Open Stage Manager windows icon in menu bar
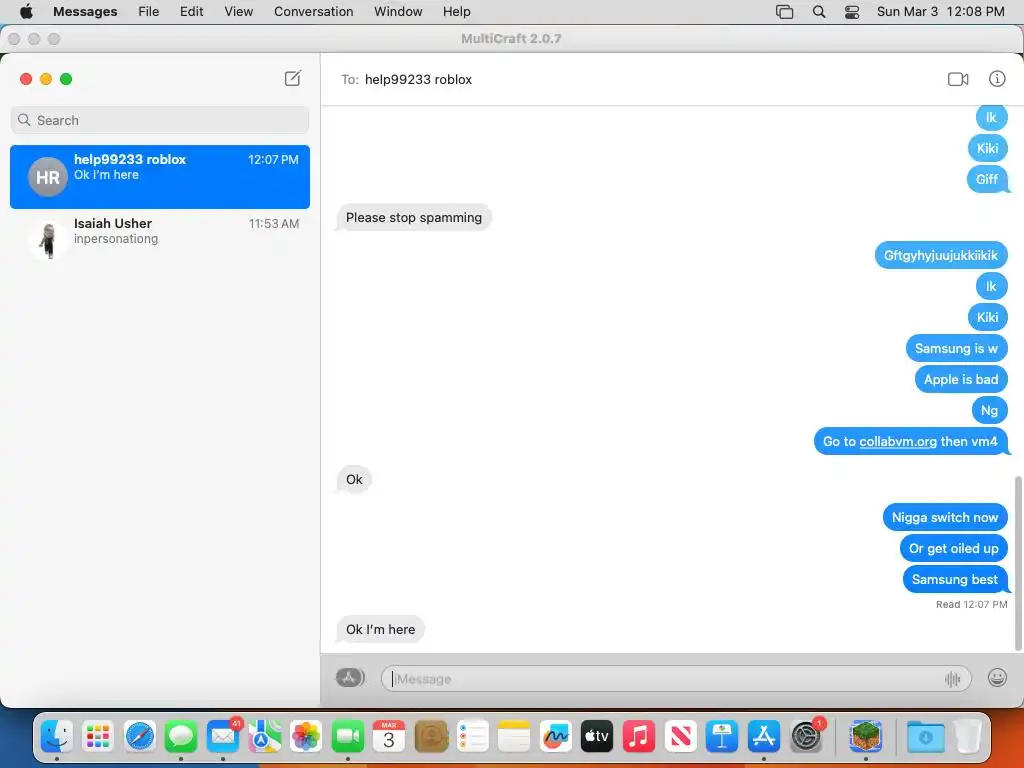This screenshot has width=1024, height=768. pos(784,12)
